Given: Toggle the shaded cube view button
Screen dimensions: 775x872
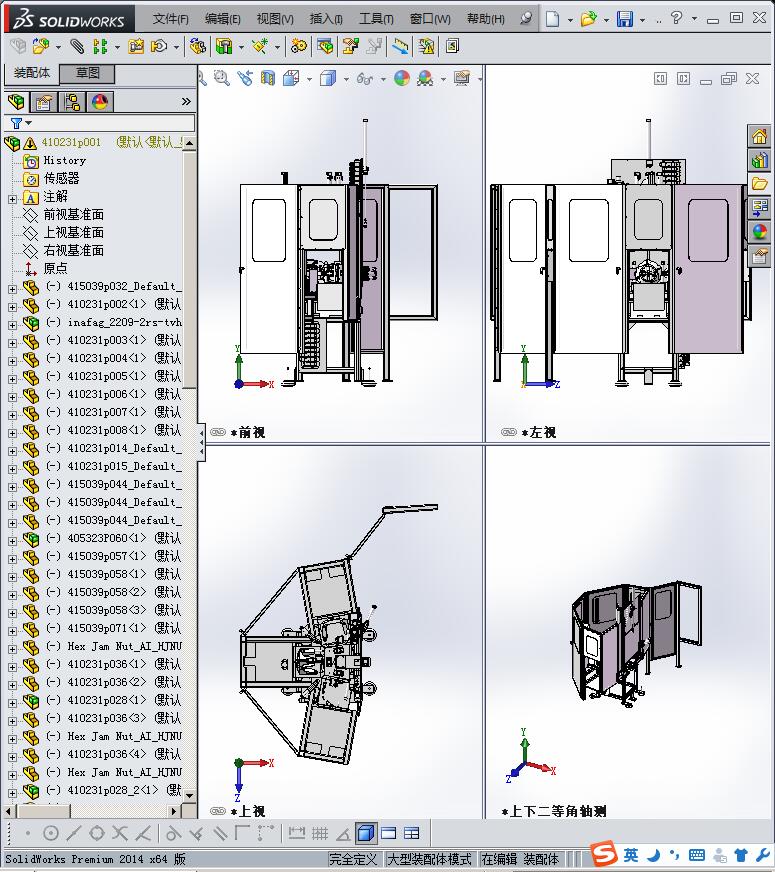Looking at the screenshot, I should pyautogui.click(x=365, y=833).
